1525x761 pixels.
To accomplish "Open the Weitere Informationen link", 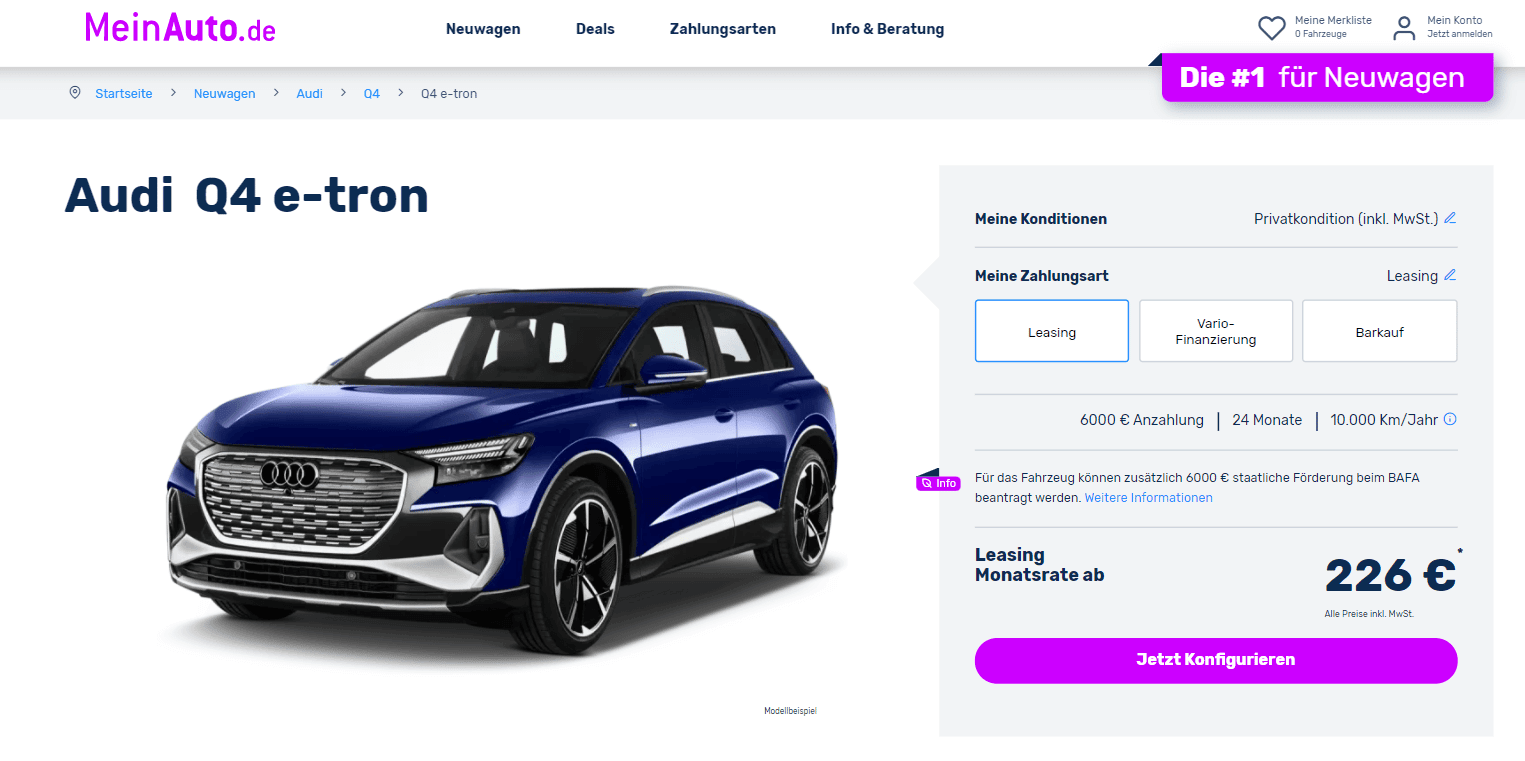I will (1148, 497).
